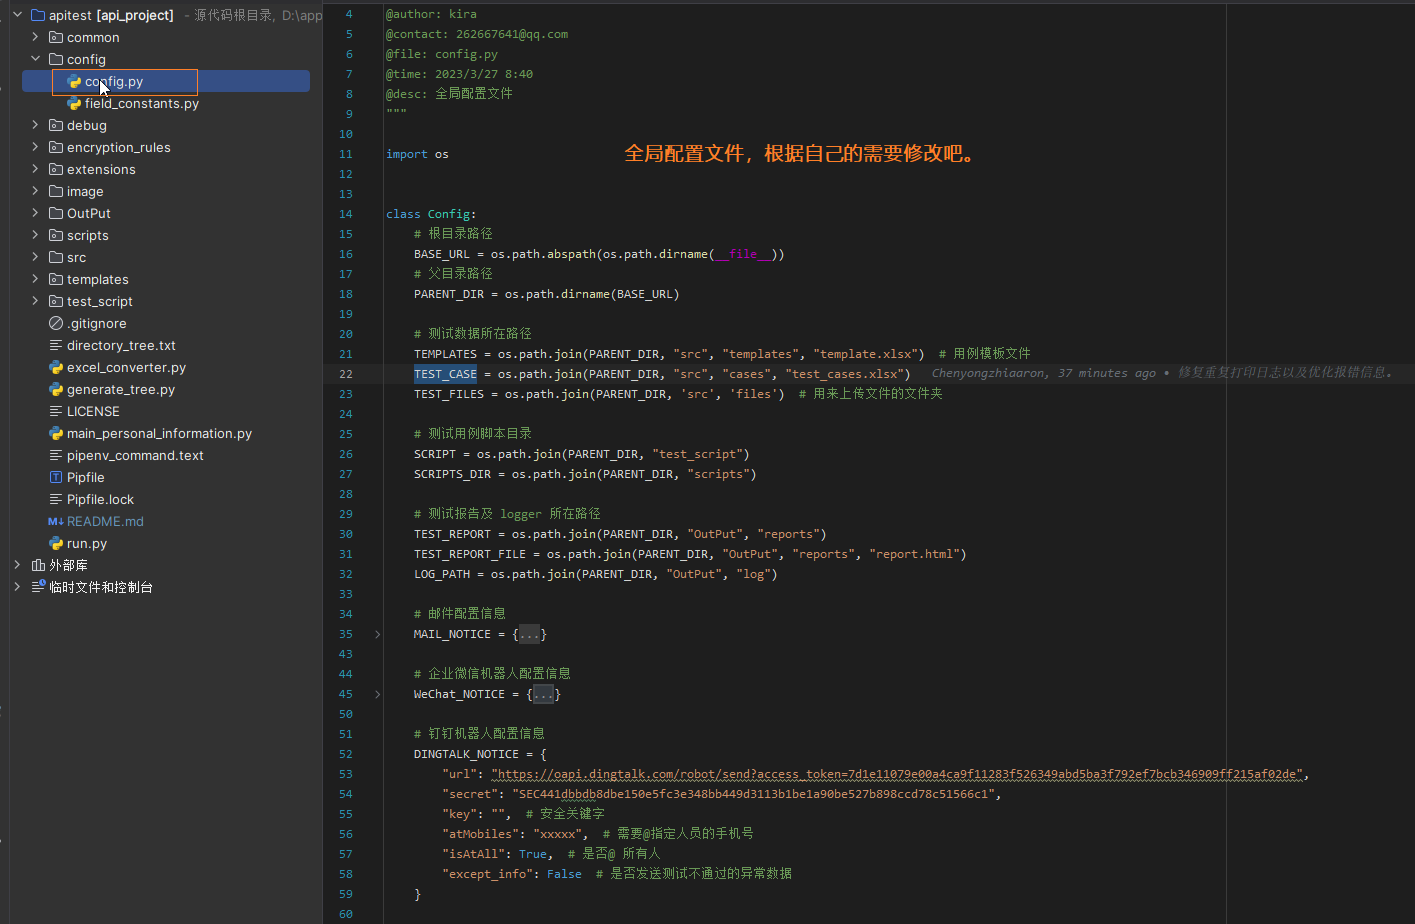Open field_constants.py from the tree
Viewport: 1415px width, 924px height.
coord(142,103)
